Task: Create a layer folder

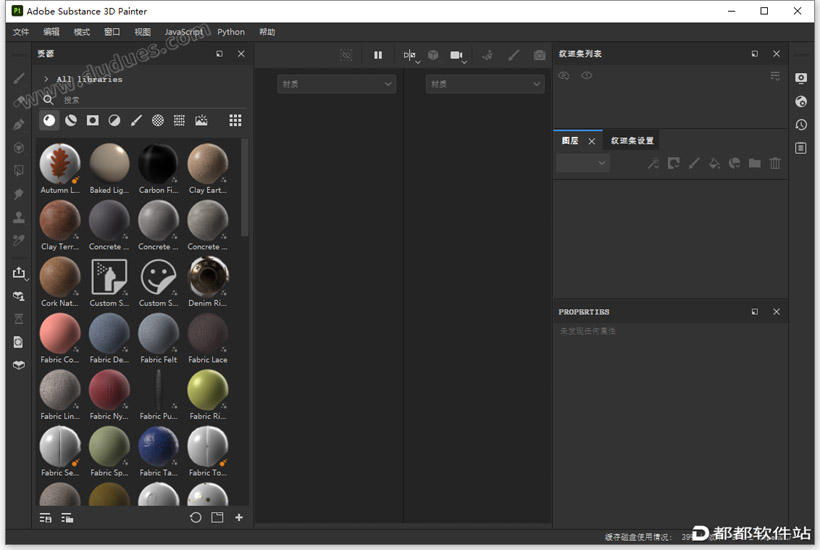Action: [x=755, y=164]
